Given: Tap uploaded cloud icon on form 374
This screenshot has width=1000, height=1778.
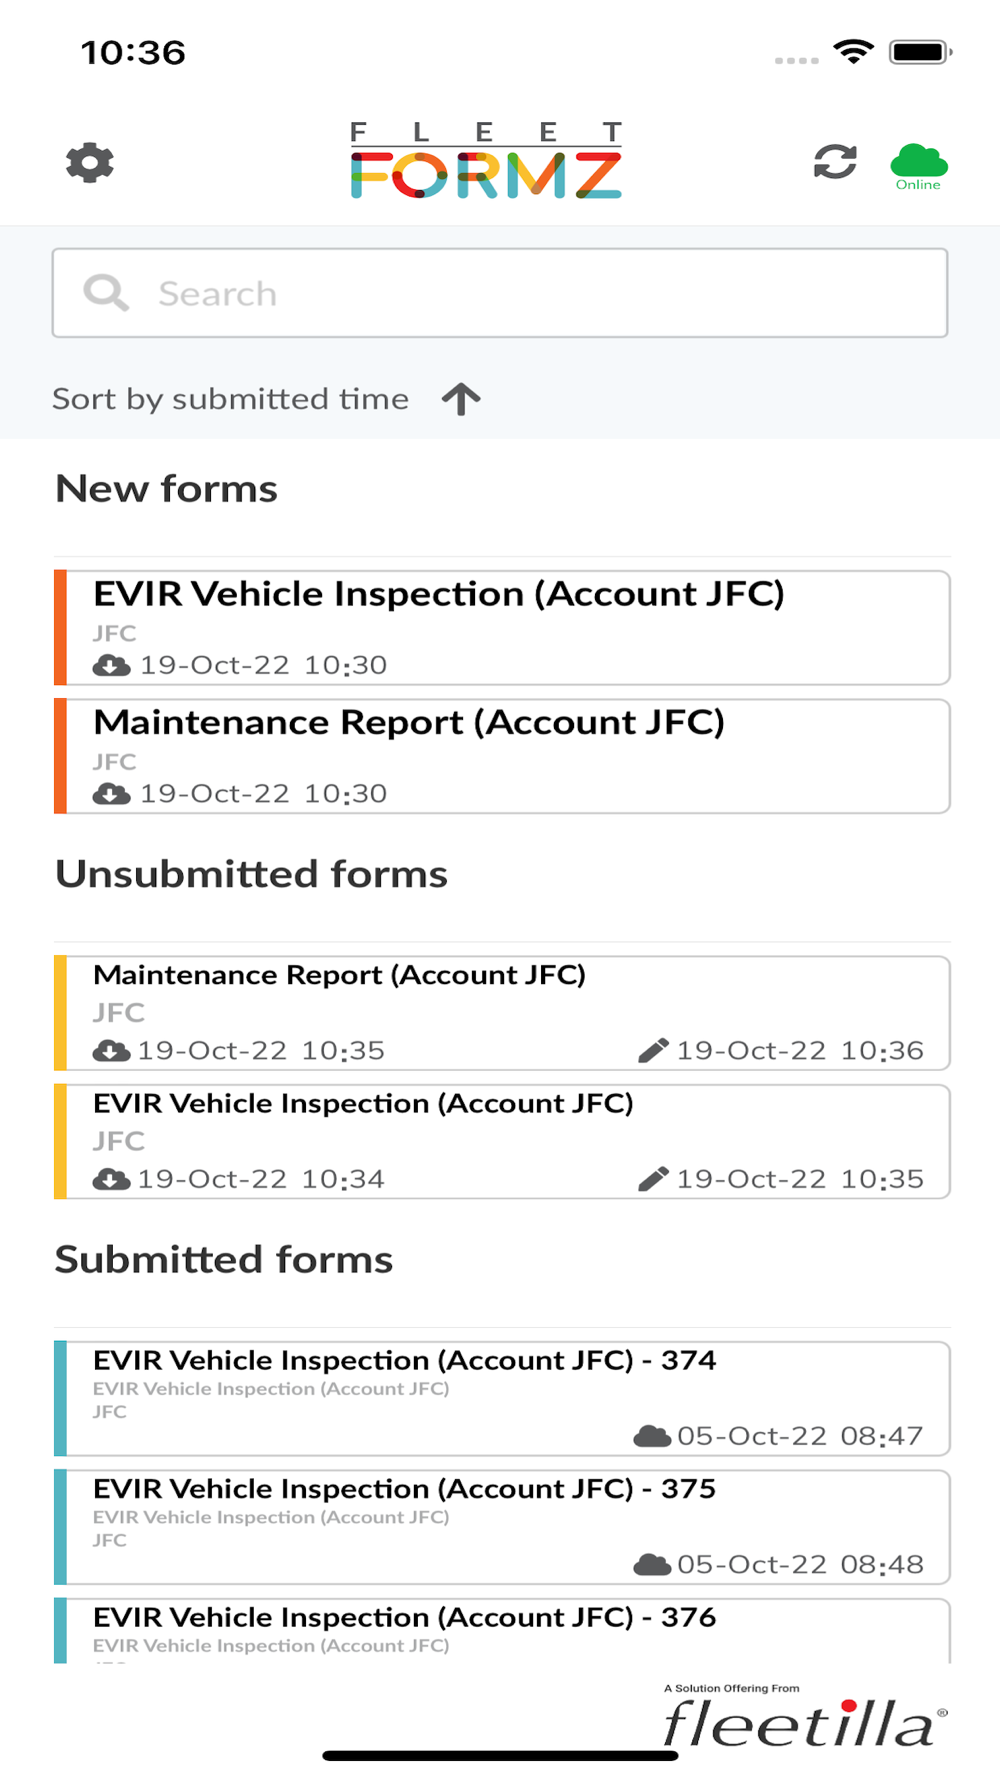Looking at the screenshot, I should [652, 1436].
